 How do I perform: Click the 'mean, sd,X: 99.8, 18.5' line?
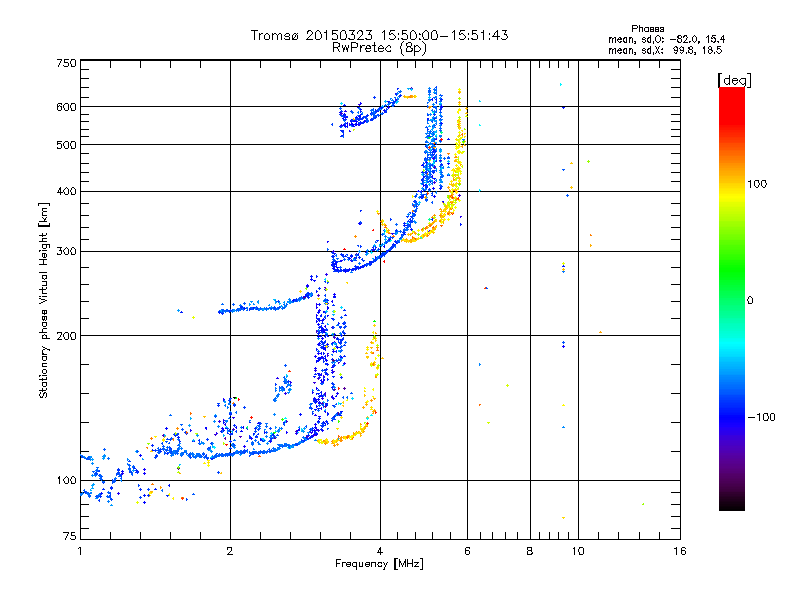point(665,50)
